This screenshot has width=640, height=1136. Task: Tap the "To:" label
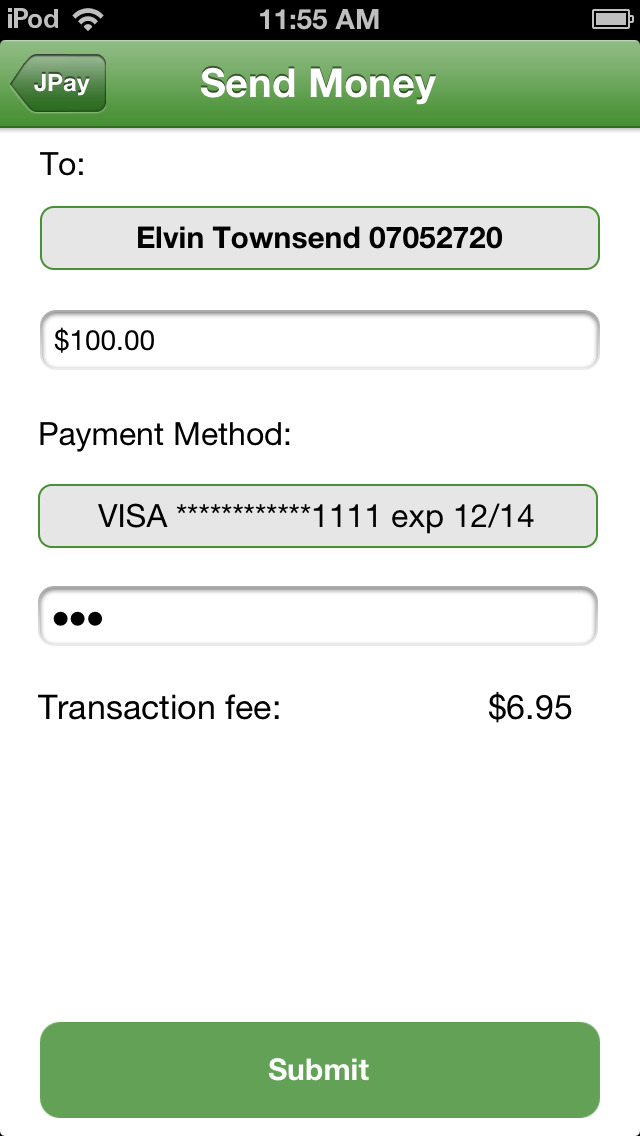[x=62, y=164]
